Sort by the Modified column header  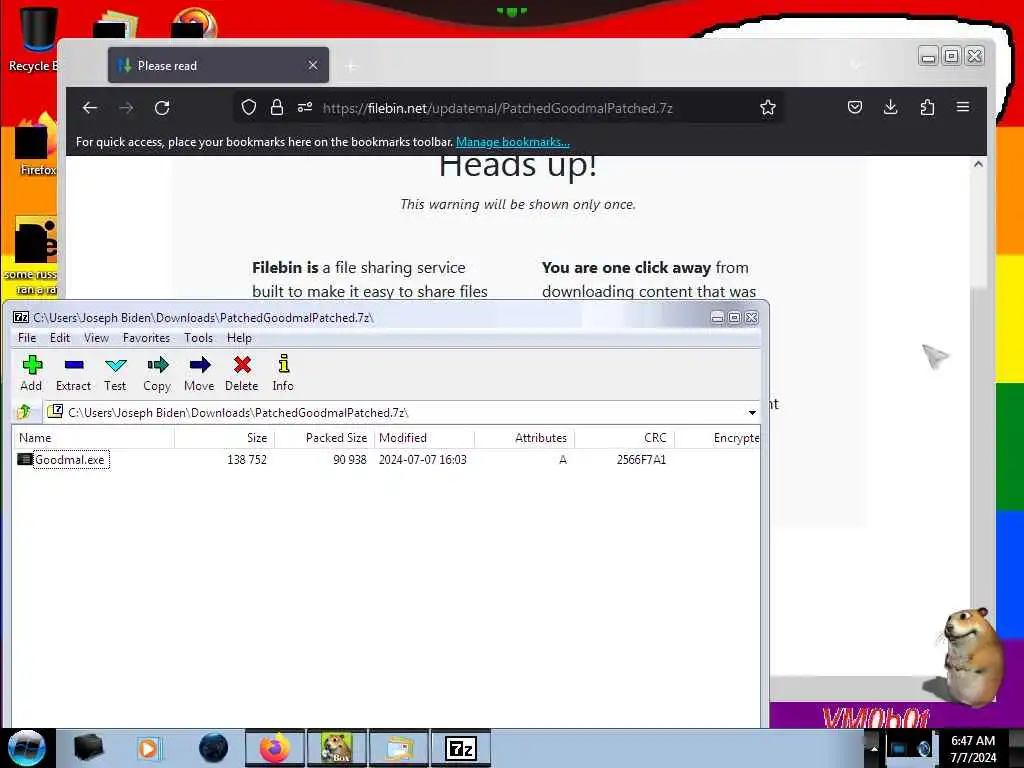point(424,438)
